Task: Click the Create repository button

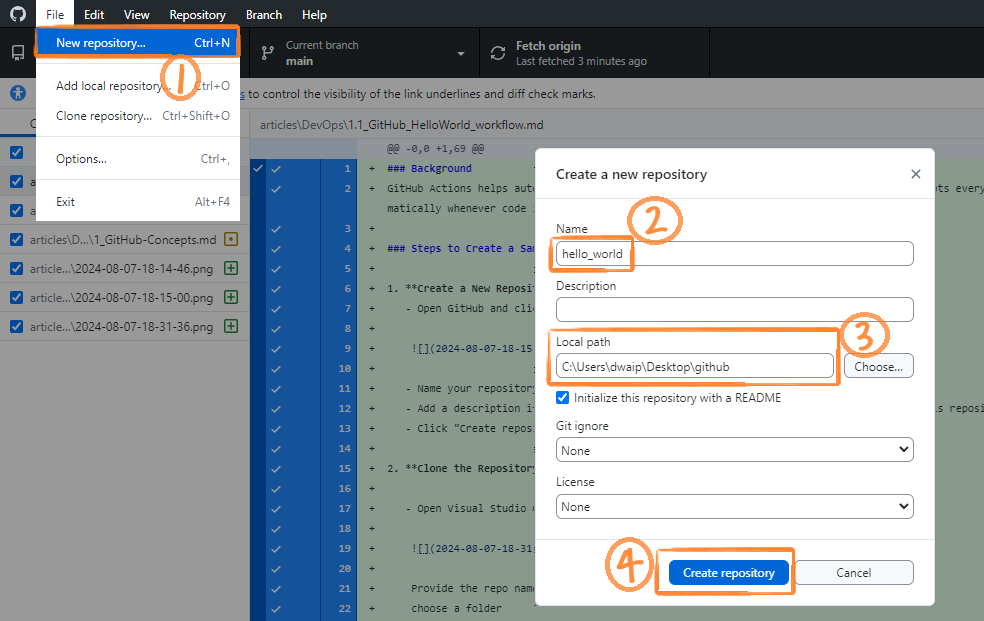Action: pyautogui.click(x=729, y=572)
